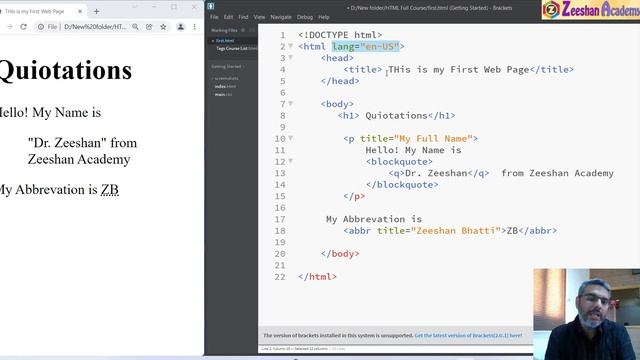Click the presenter webcam thumbnail
Image resolution: width=640 pixels, height=360 pixels.
click(x=587, y=314)
